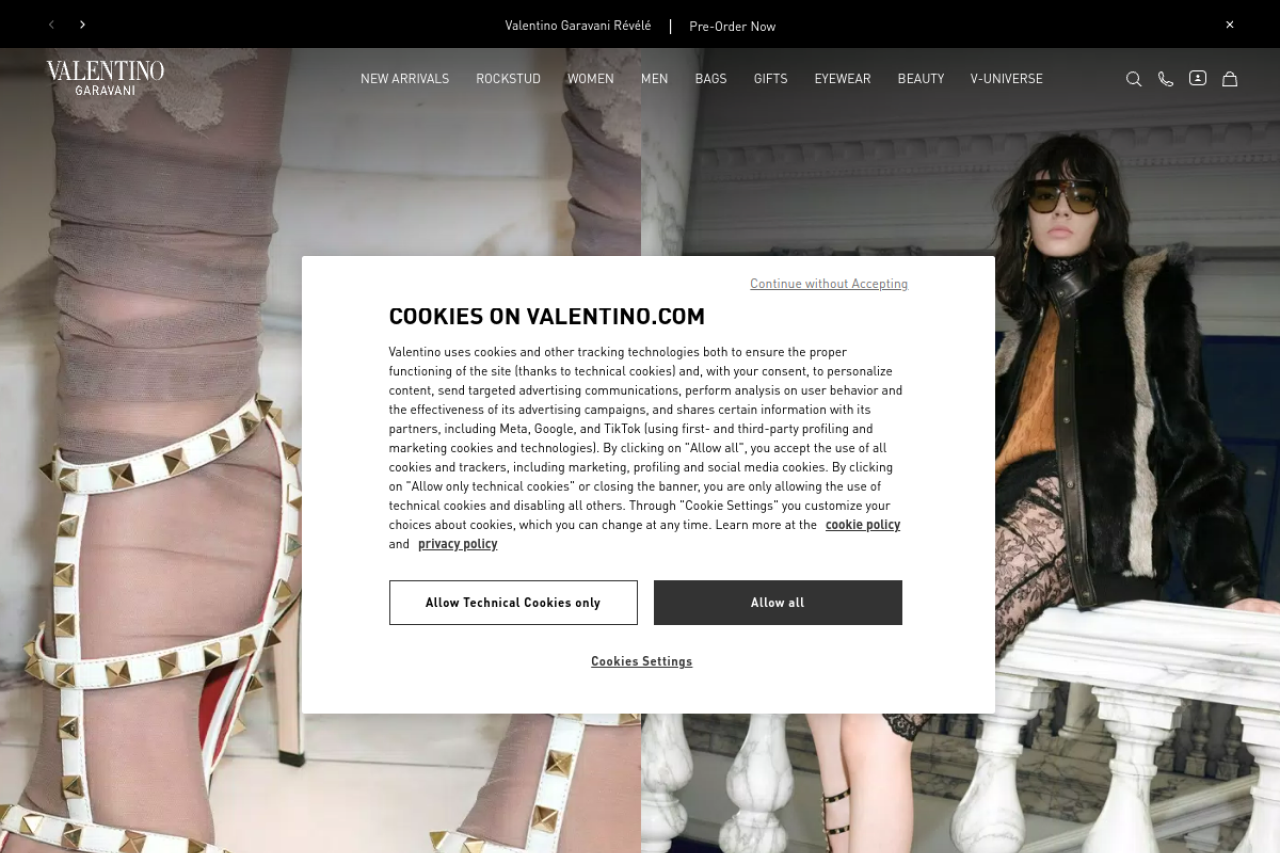
Task: Click Pre-Order Now in announcement bar
Action: coord(733,26)
